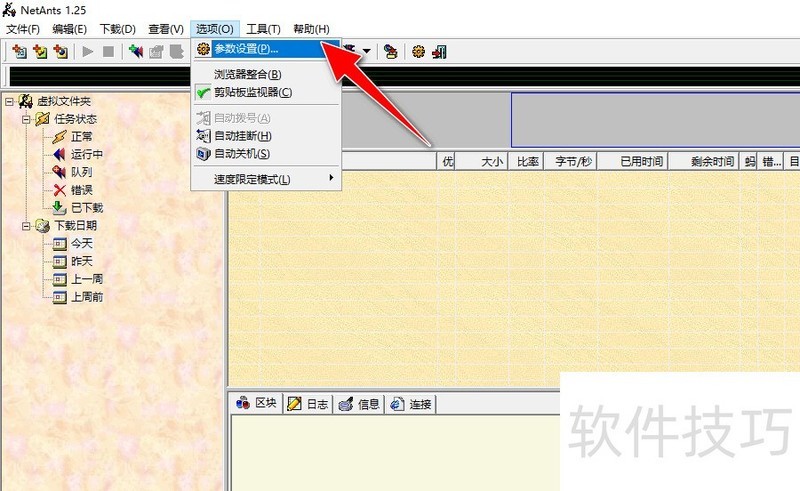Select the 下载日期 clock folder icon
Image resolution: width=800 pixels, height=491 pixels.
43,226
